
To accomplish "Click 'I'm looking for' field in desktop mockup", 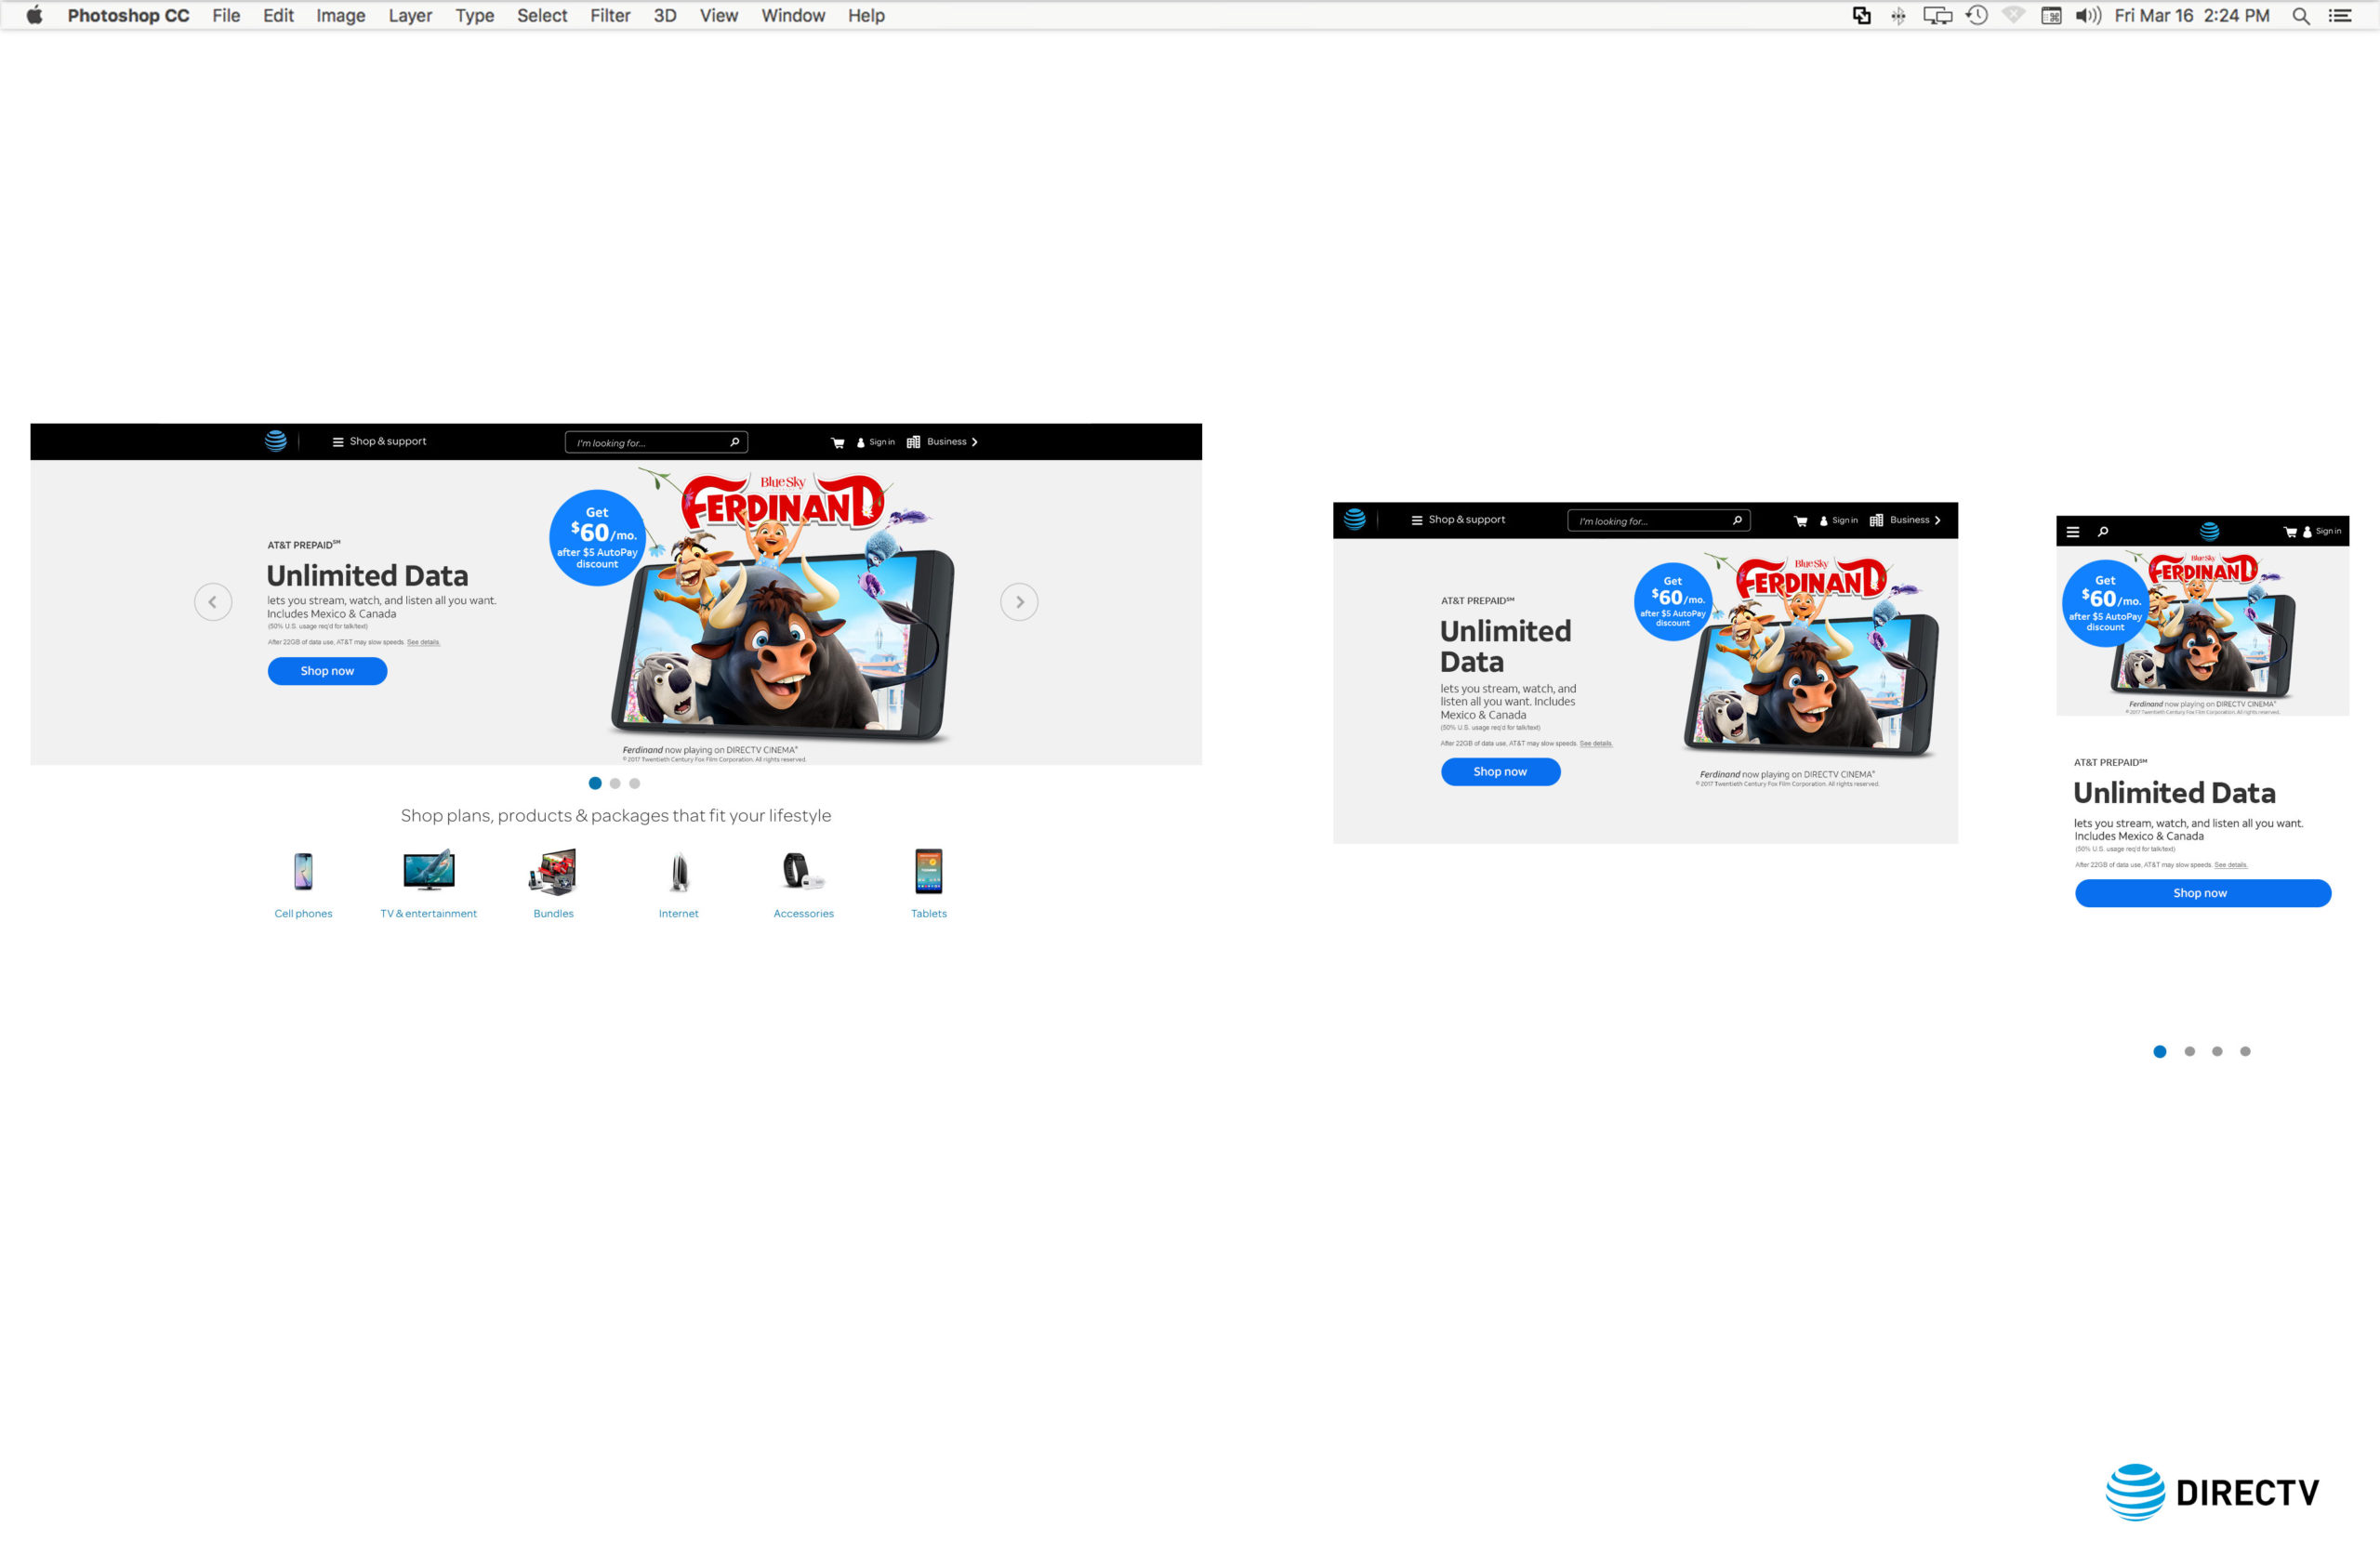I will (656, 442).
